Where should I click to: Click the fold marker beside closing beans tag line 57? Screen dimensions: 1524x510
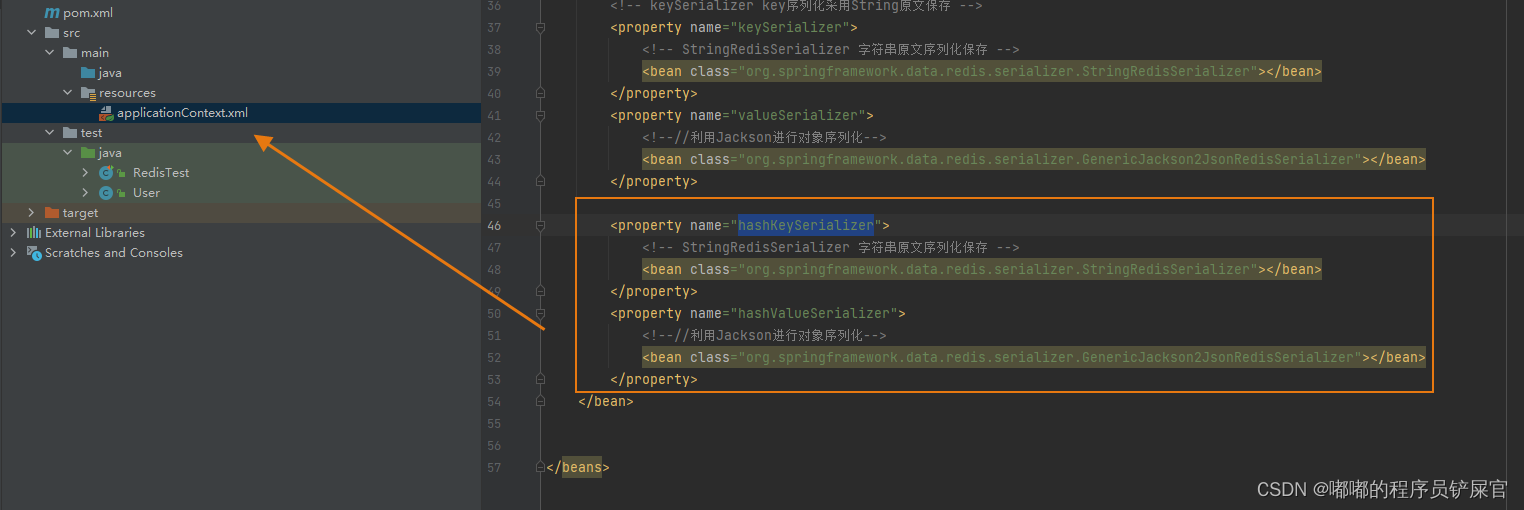pyautogui.click(x=541, y=468)
